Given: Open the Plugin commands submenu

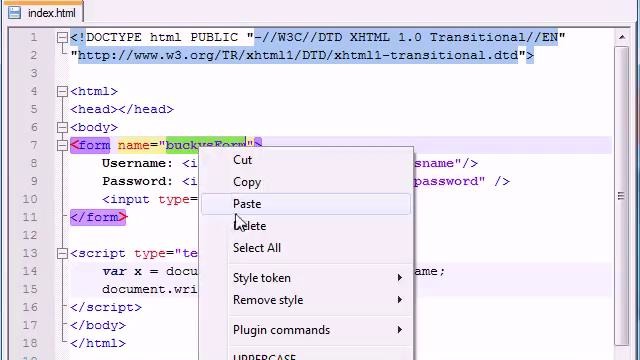Looking at the screenshot, I should (x=306, y=330).
